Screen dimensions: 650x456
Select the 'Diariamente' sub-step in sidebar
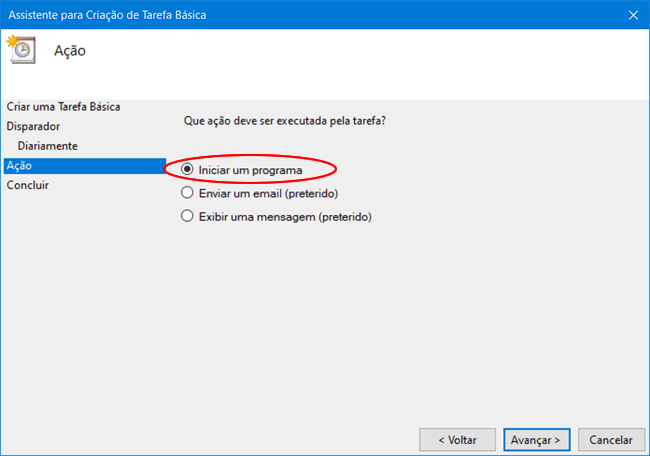47,146
